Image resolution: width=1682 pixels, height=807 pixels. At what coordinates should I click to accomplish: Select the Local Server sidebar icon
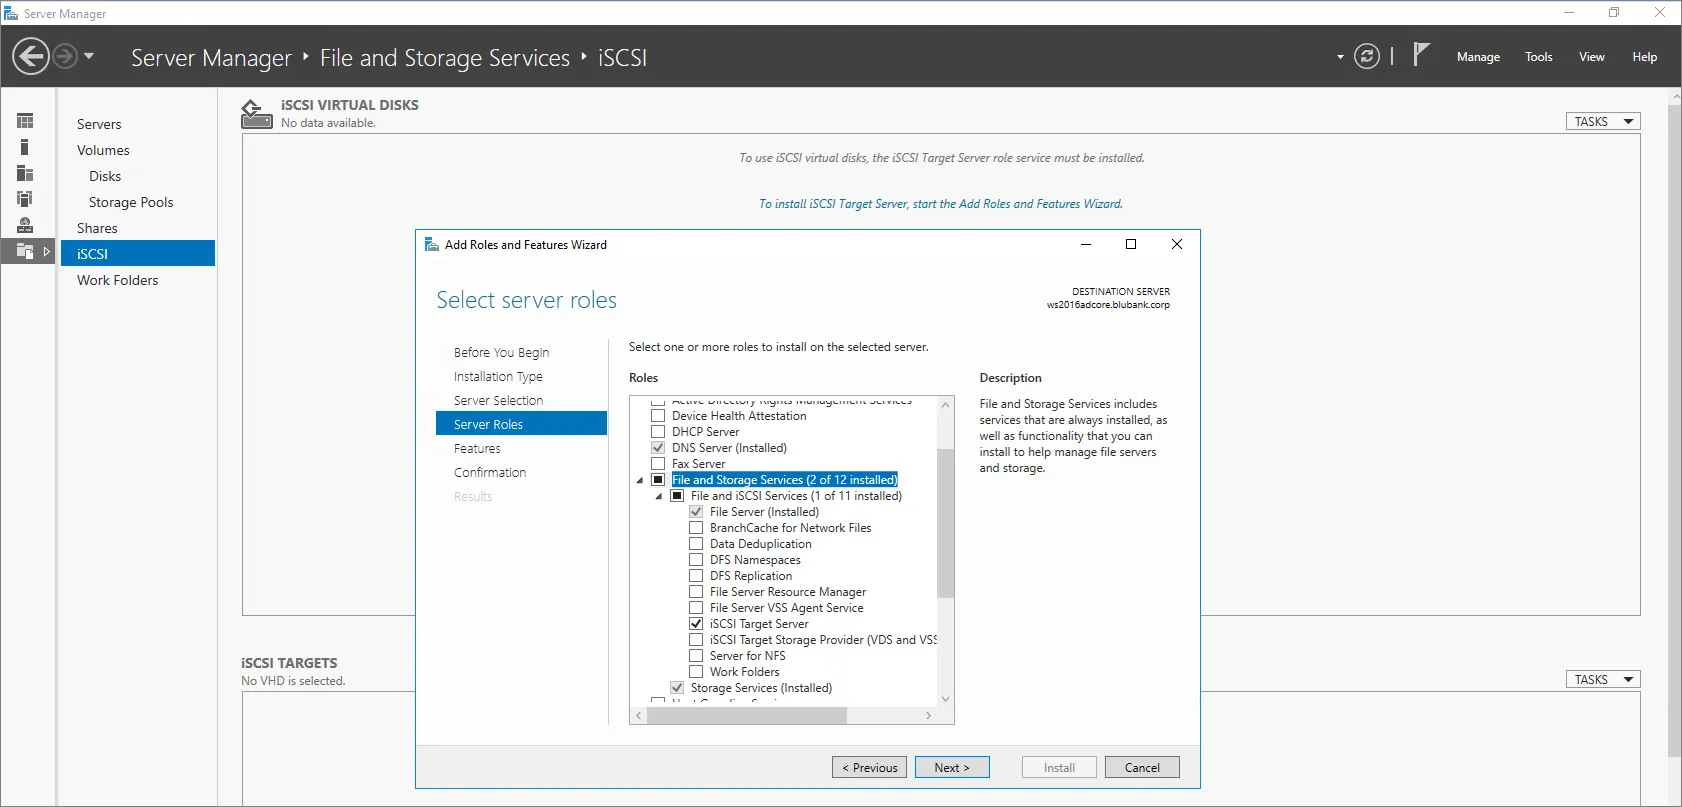click(x=25, y=147)
